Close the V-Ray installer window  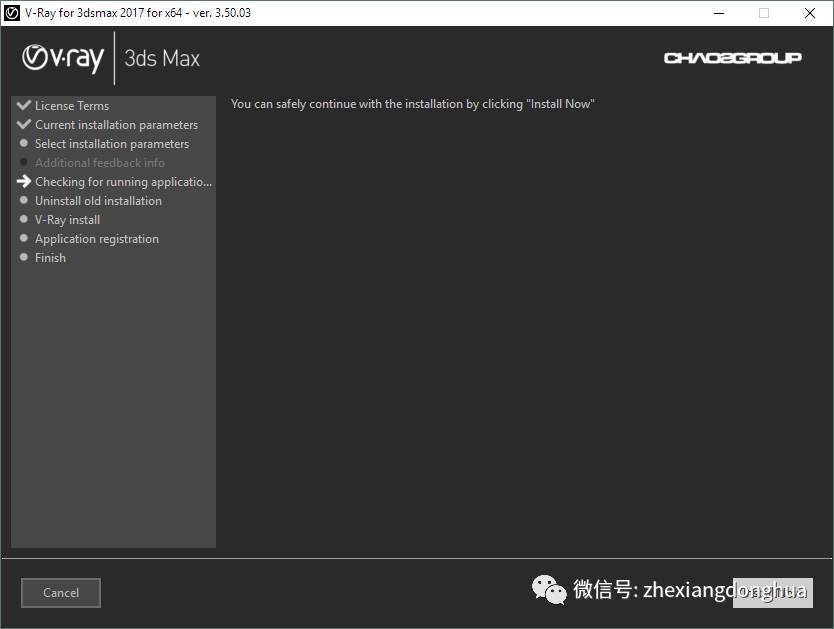810,13
